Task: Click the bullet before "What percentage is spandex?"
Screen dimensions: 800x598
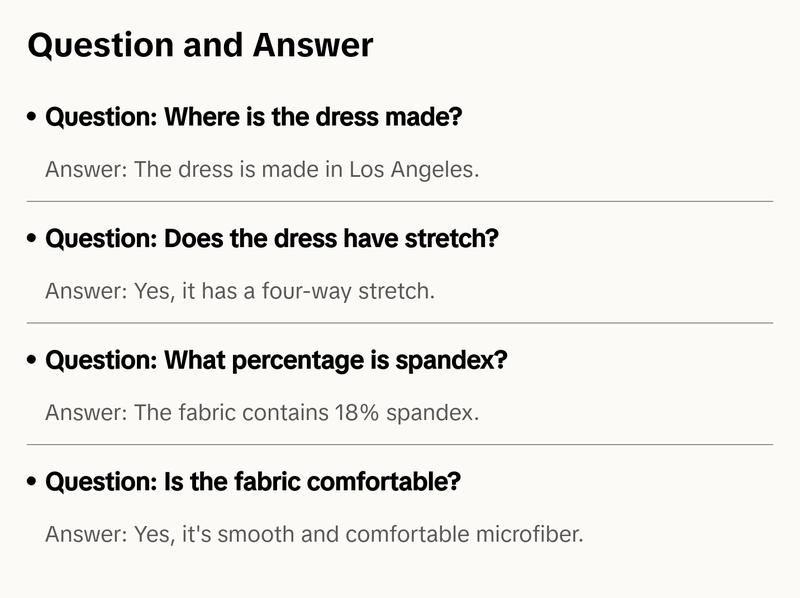Action: coord(33,361)
